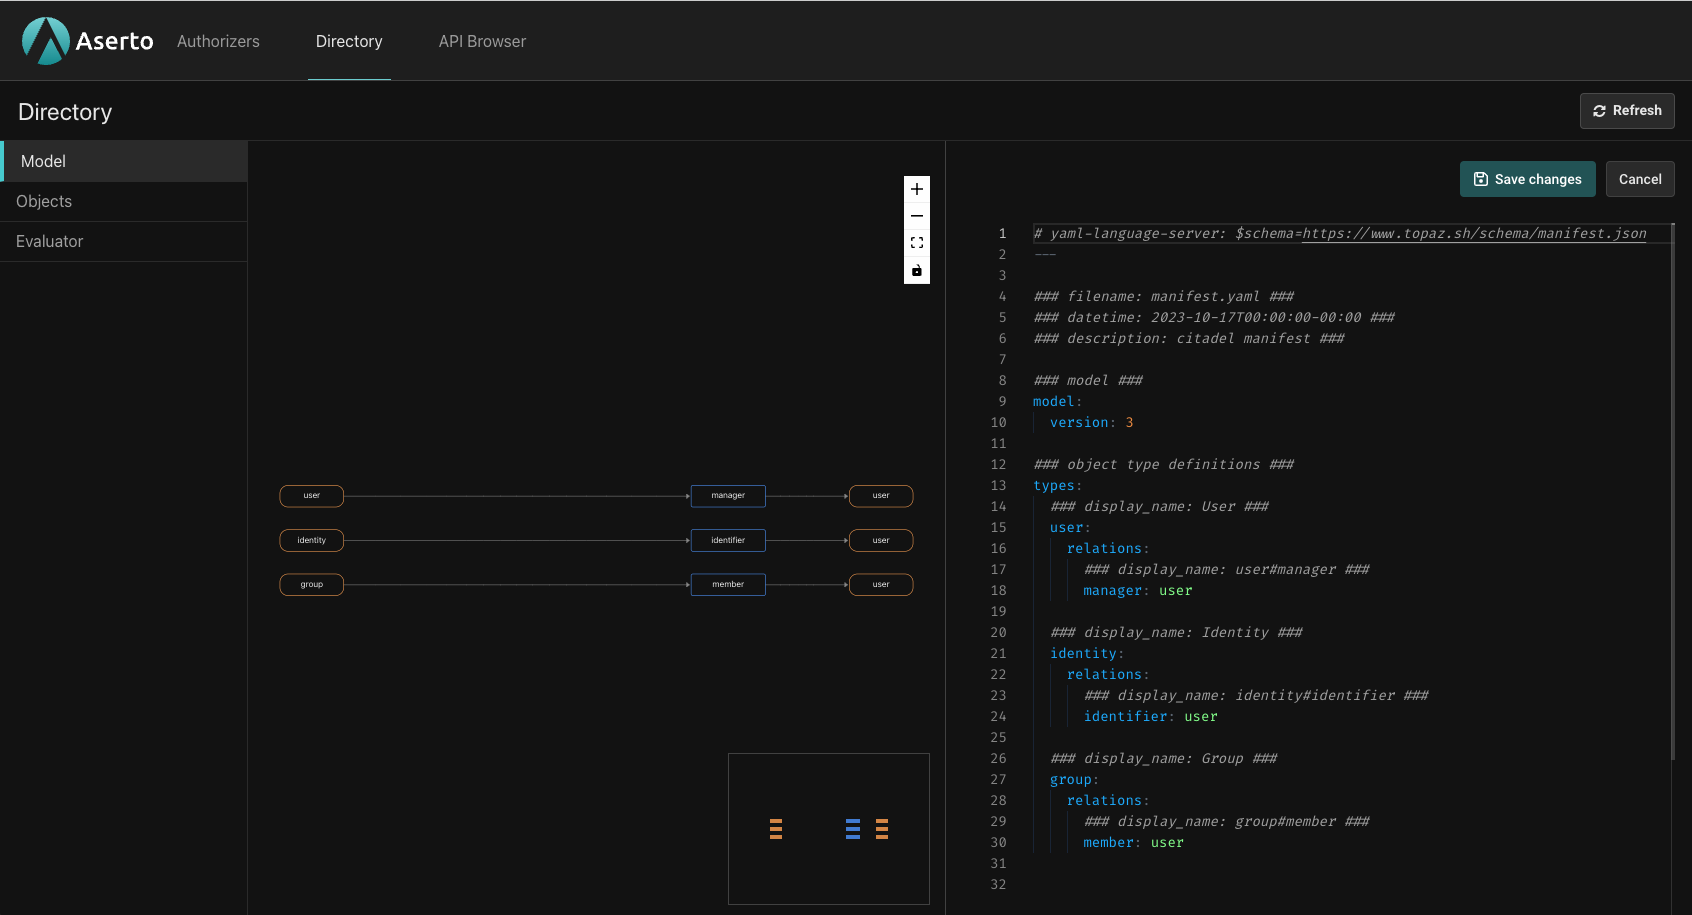The height and width of the screenshot is (915, 1692).
Task: Click the identity object node
Action: (x=311, y=540)
